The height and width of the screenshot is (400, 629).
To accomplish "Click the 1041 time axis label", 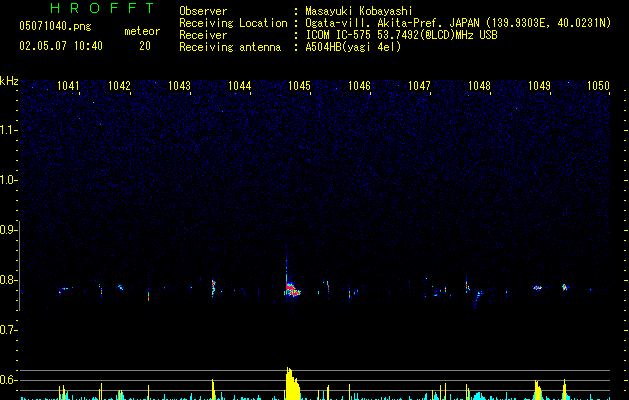I will click(x=68, y=86).
